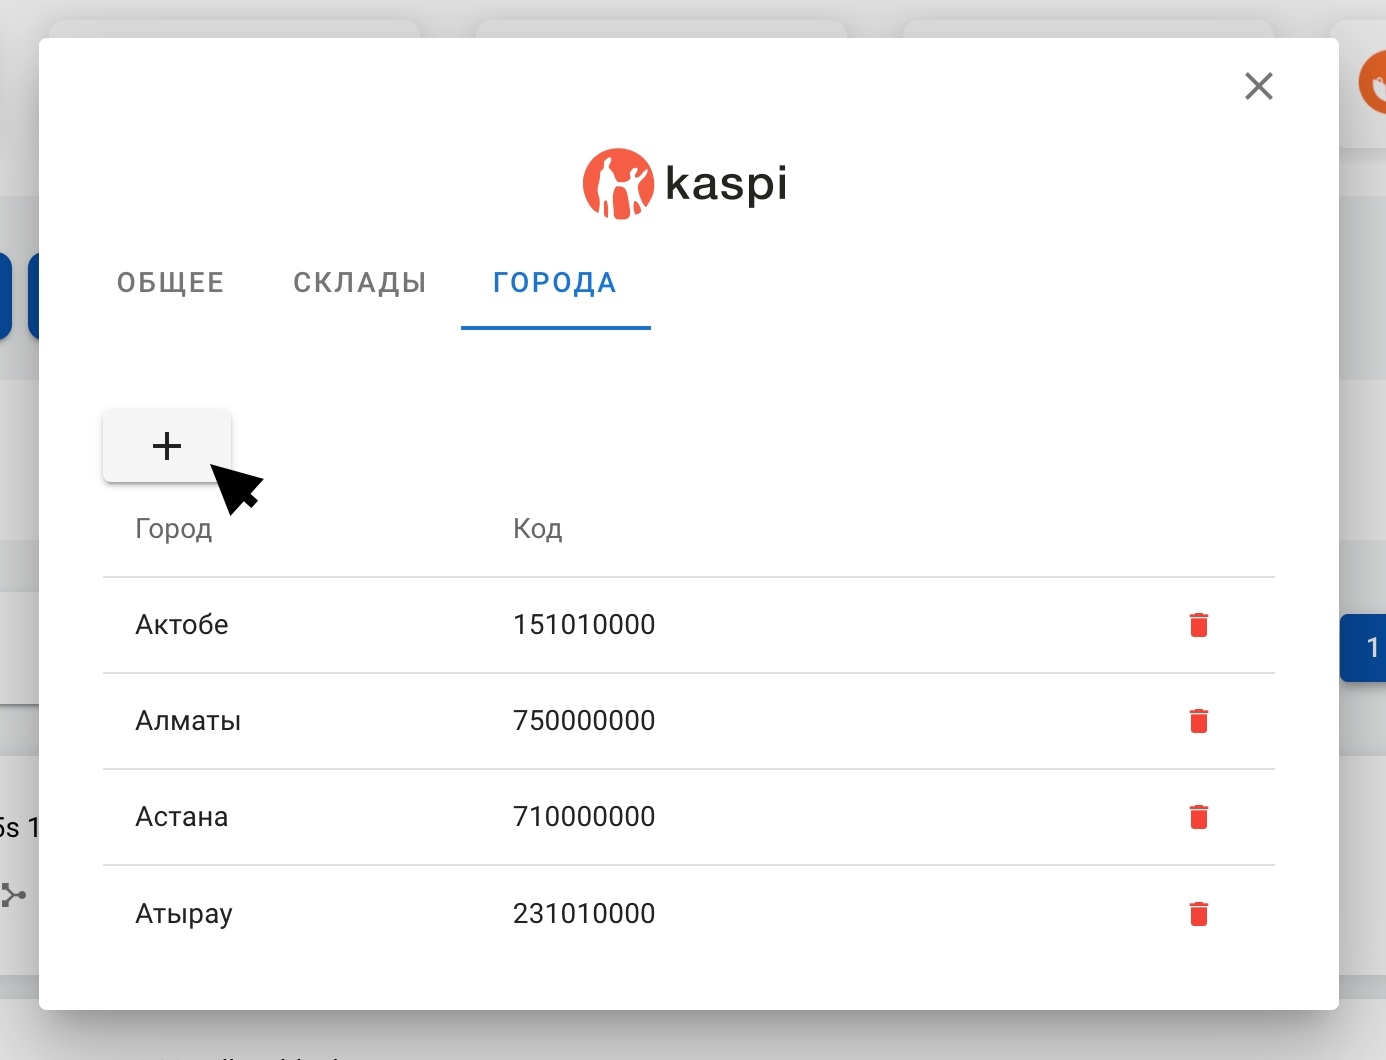Image resolution: width=1386 pixels, height=1060 pixels.
Task: Click the Алматы city name
Action: click(x=188, y=721)
